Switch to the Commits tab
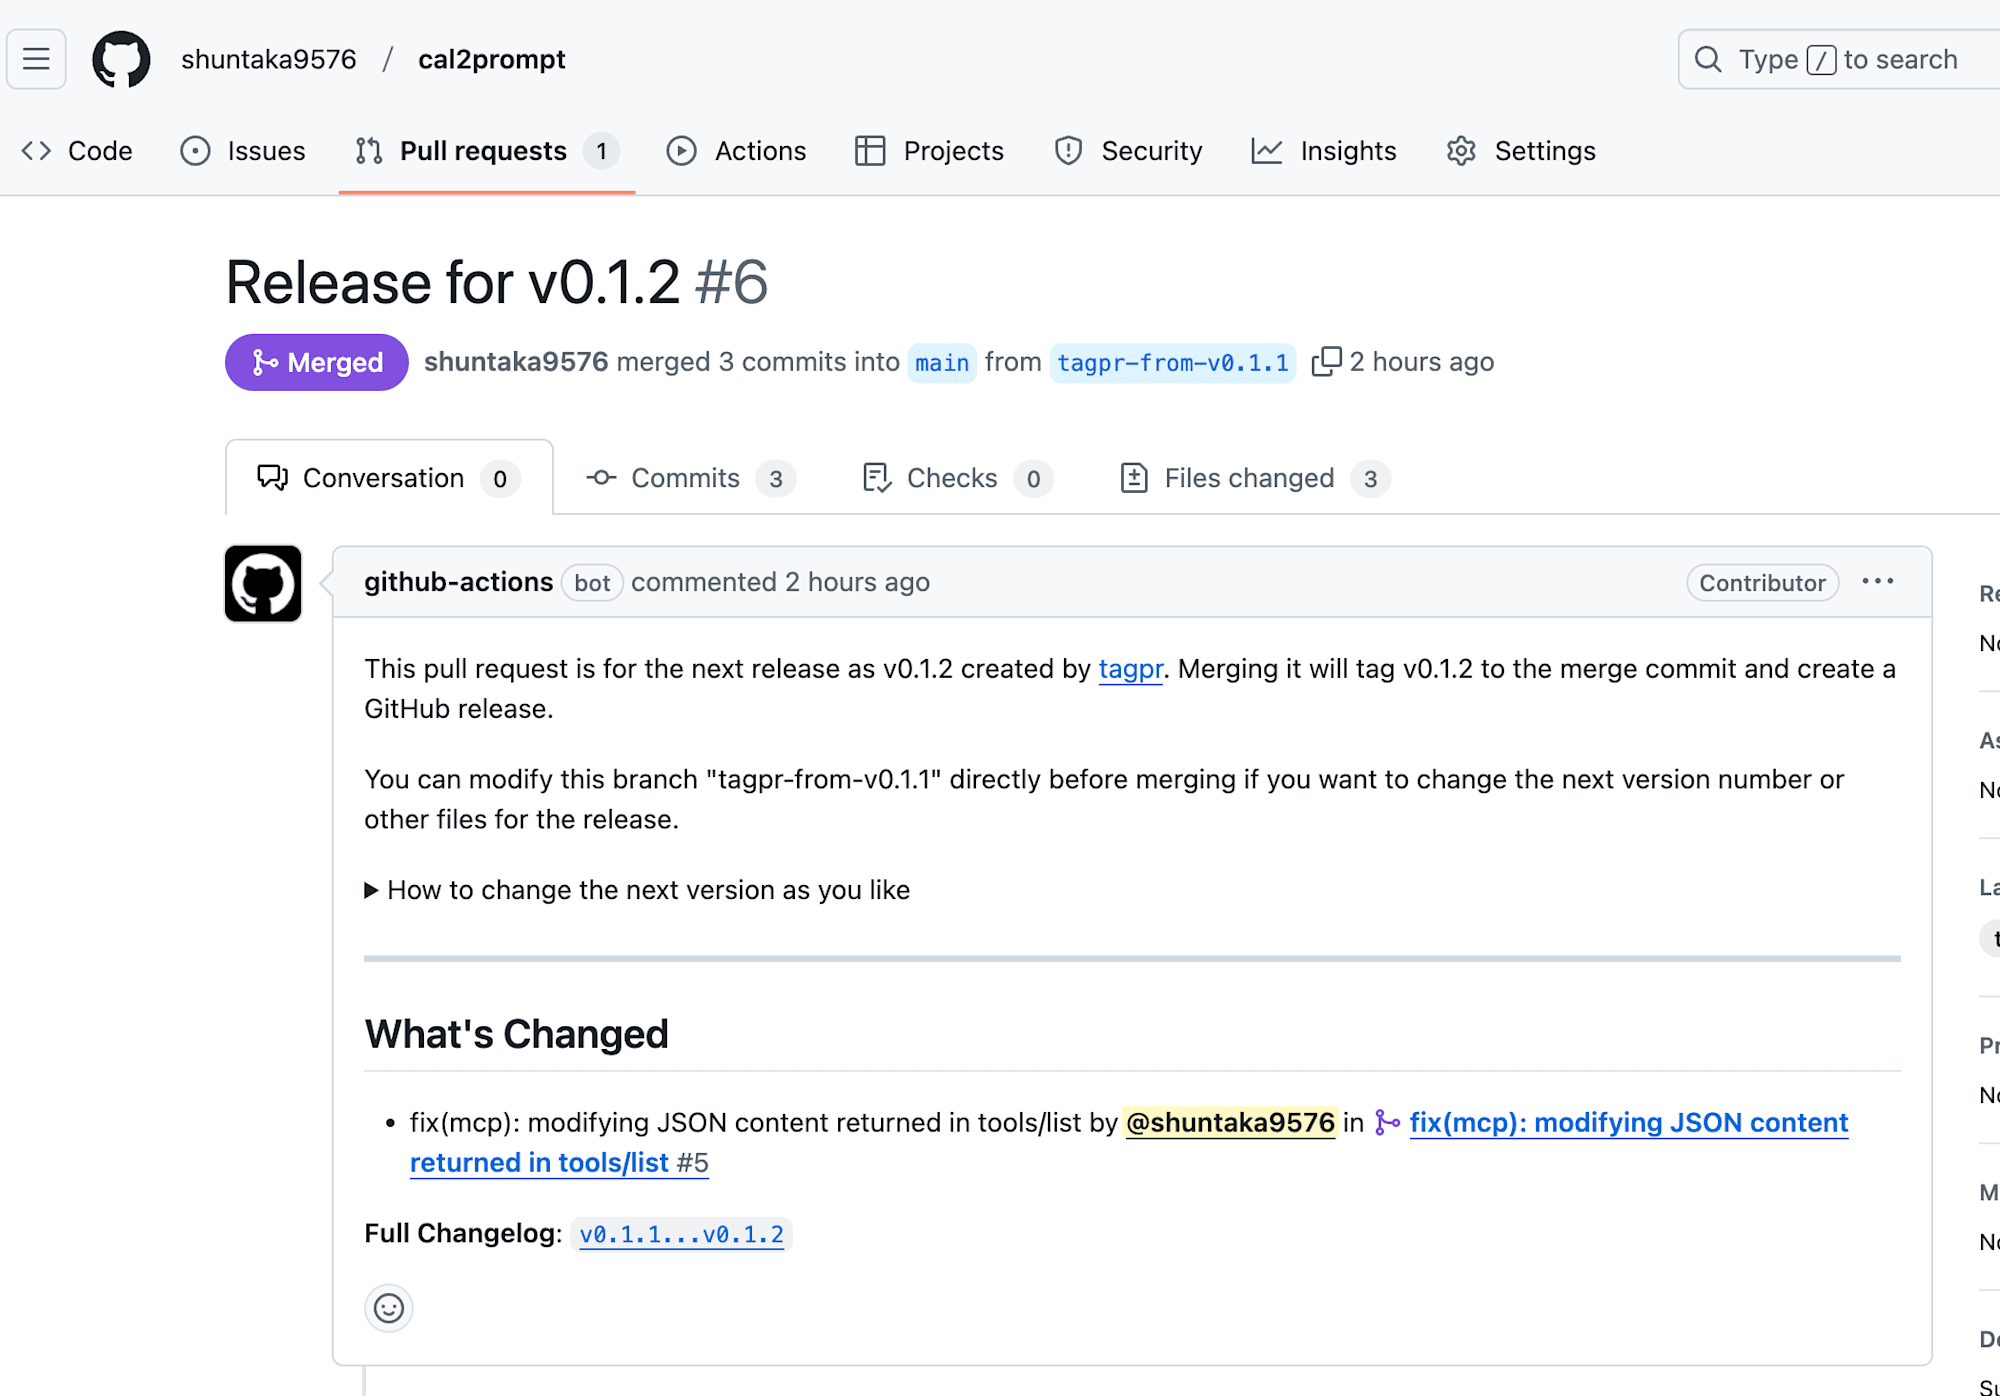 [x=685, y=477]
